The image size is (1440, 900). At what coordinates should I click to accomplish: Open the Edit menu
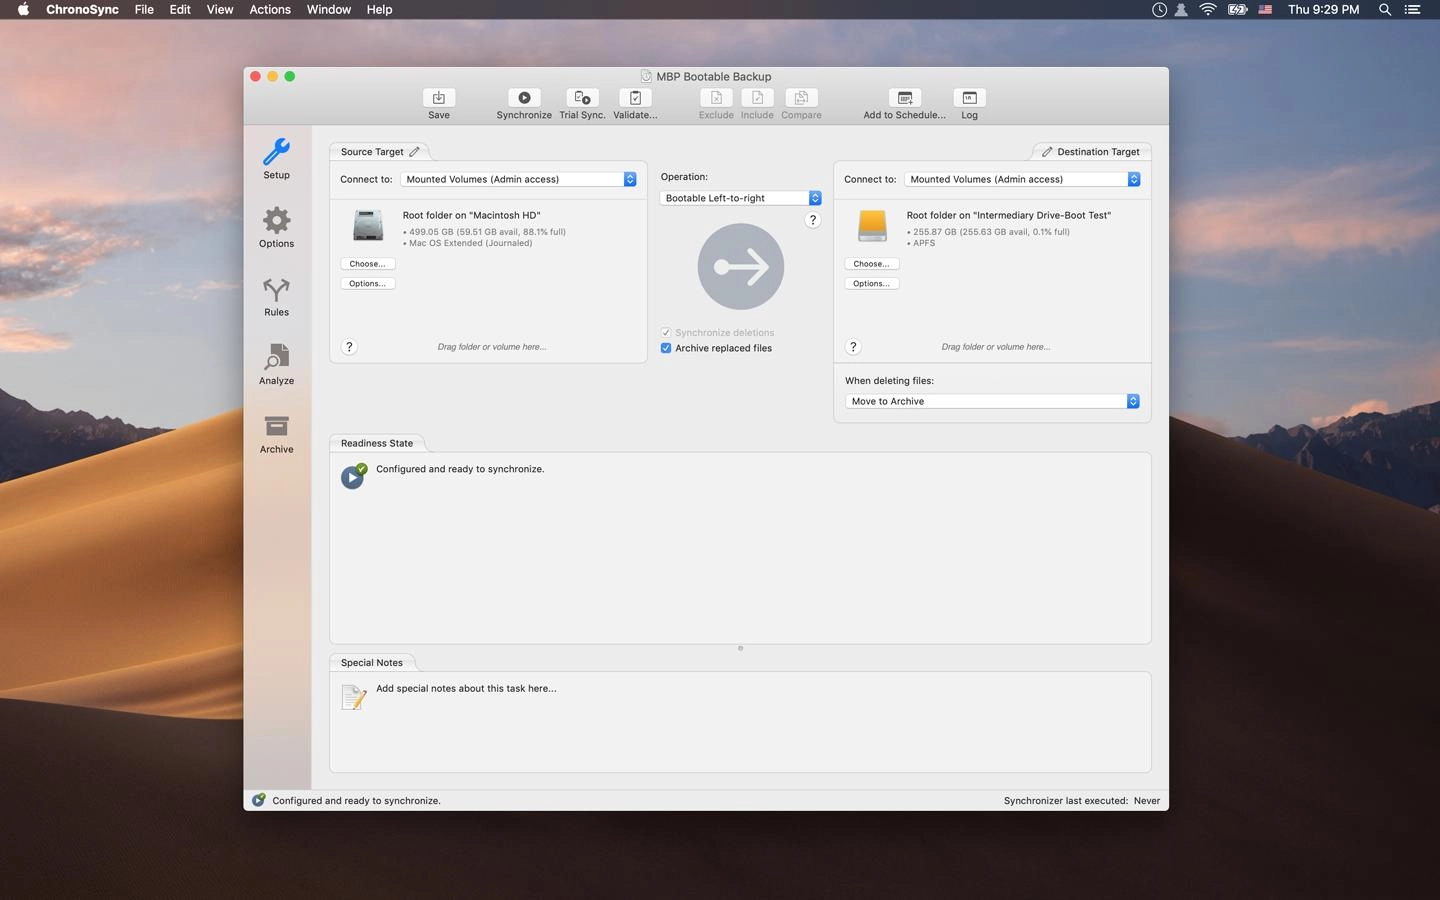tap(180, 10)
